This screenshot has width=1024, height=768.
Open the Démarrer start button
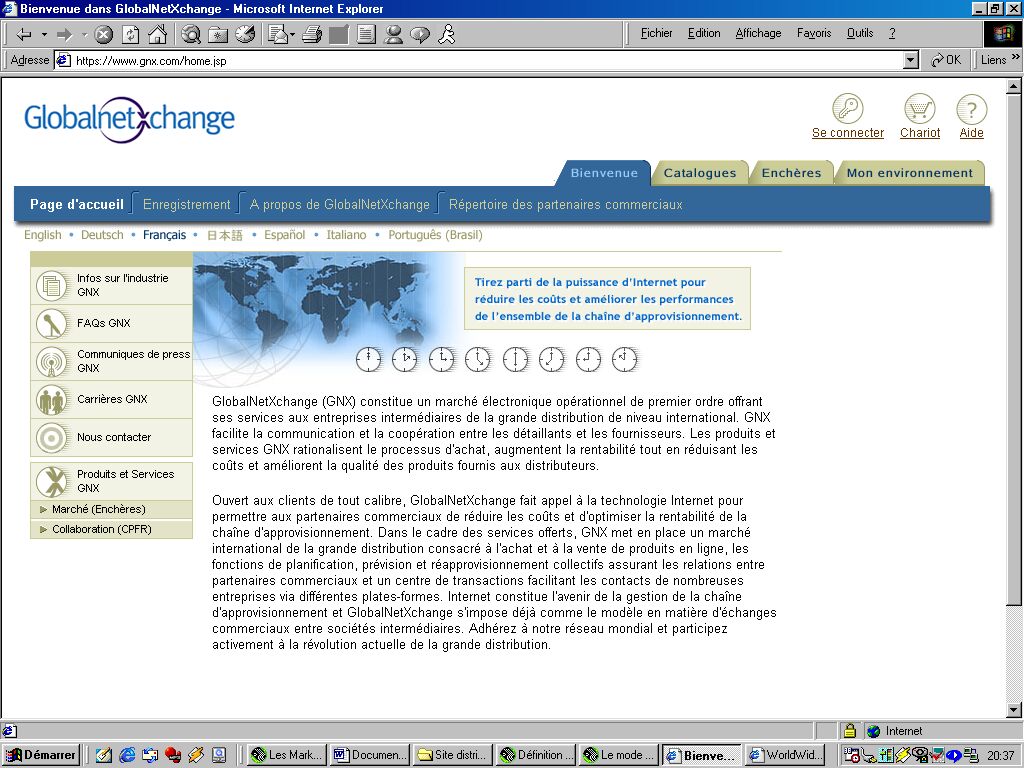(40, 755)
